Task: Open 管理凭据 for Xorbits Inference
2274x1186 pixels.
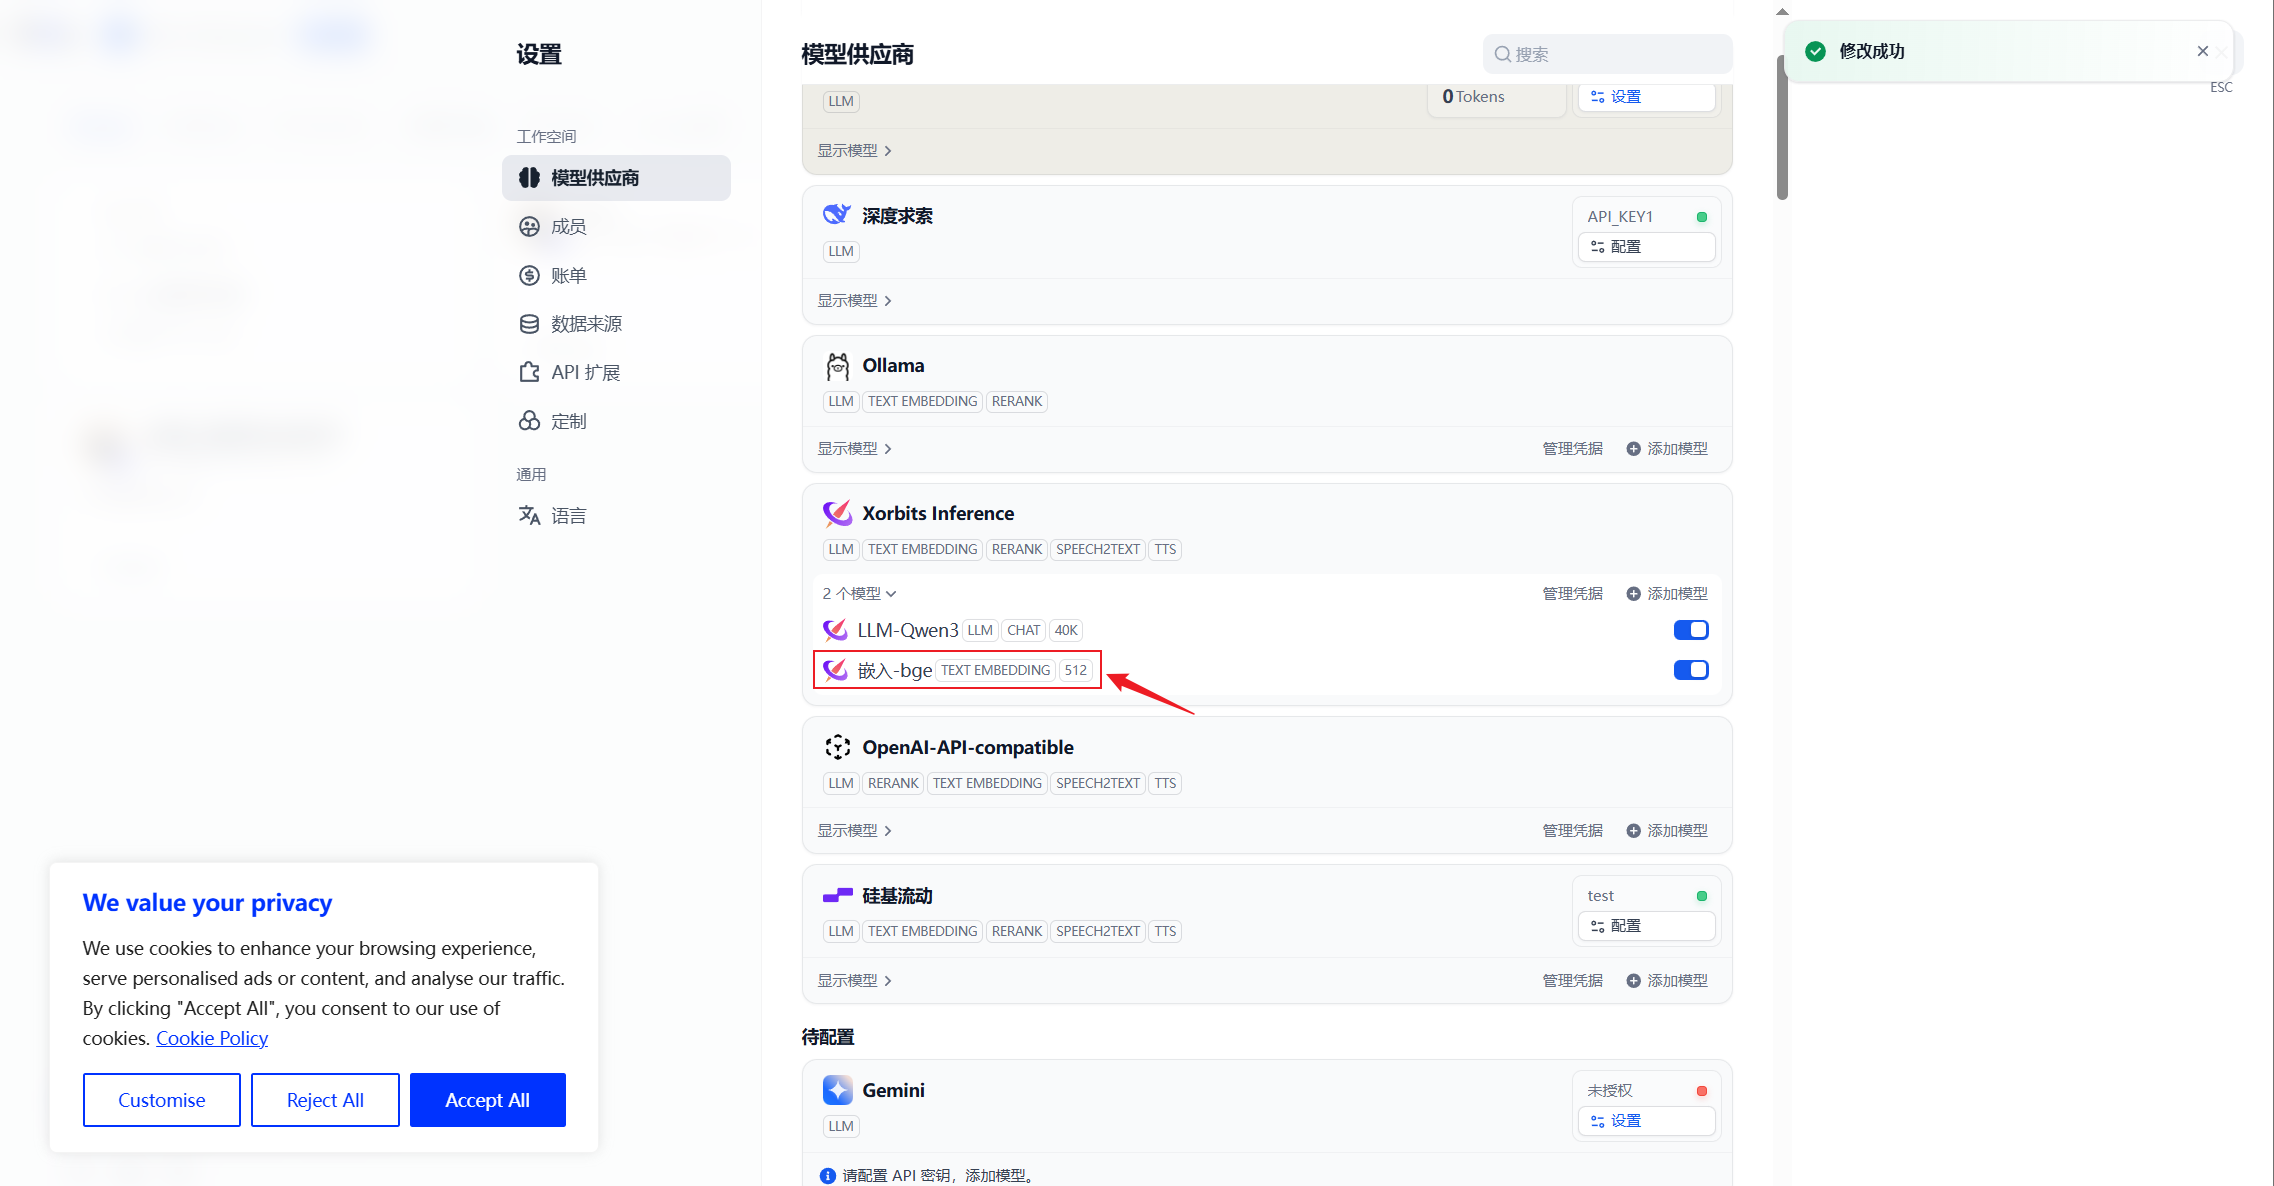Action: pyautogui.click(x=1572, y=594)
